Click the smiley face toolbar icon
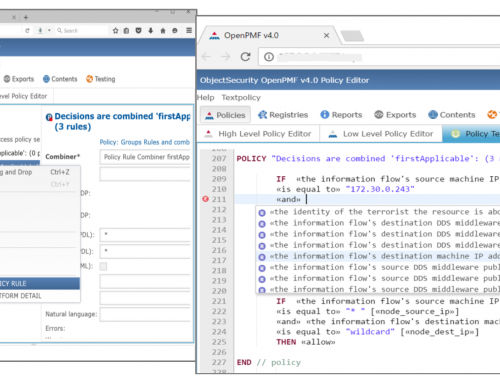The width and height of the screenshot is (500, 383). click(175, 31)
